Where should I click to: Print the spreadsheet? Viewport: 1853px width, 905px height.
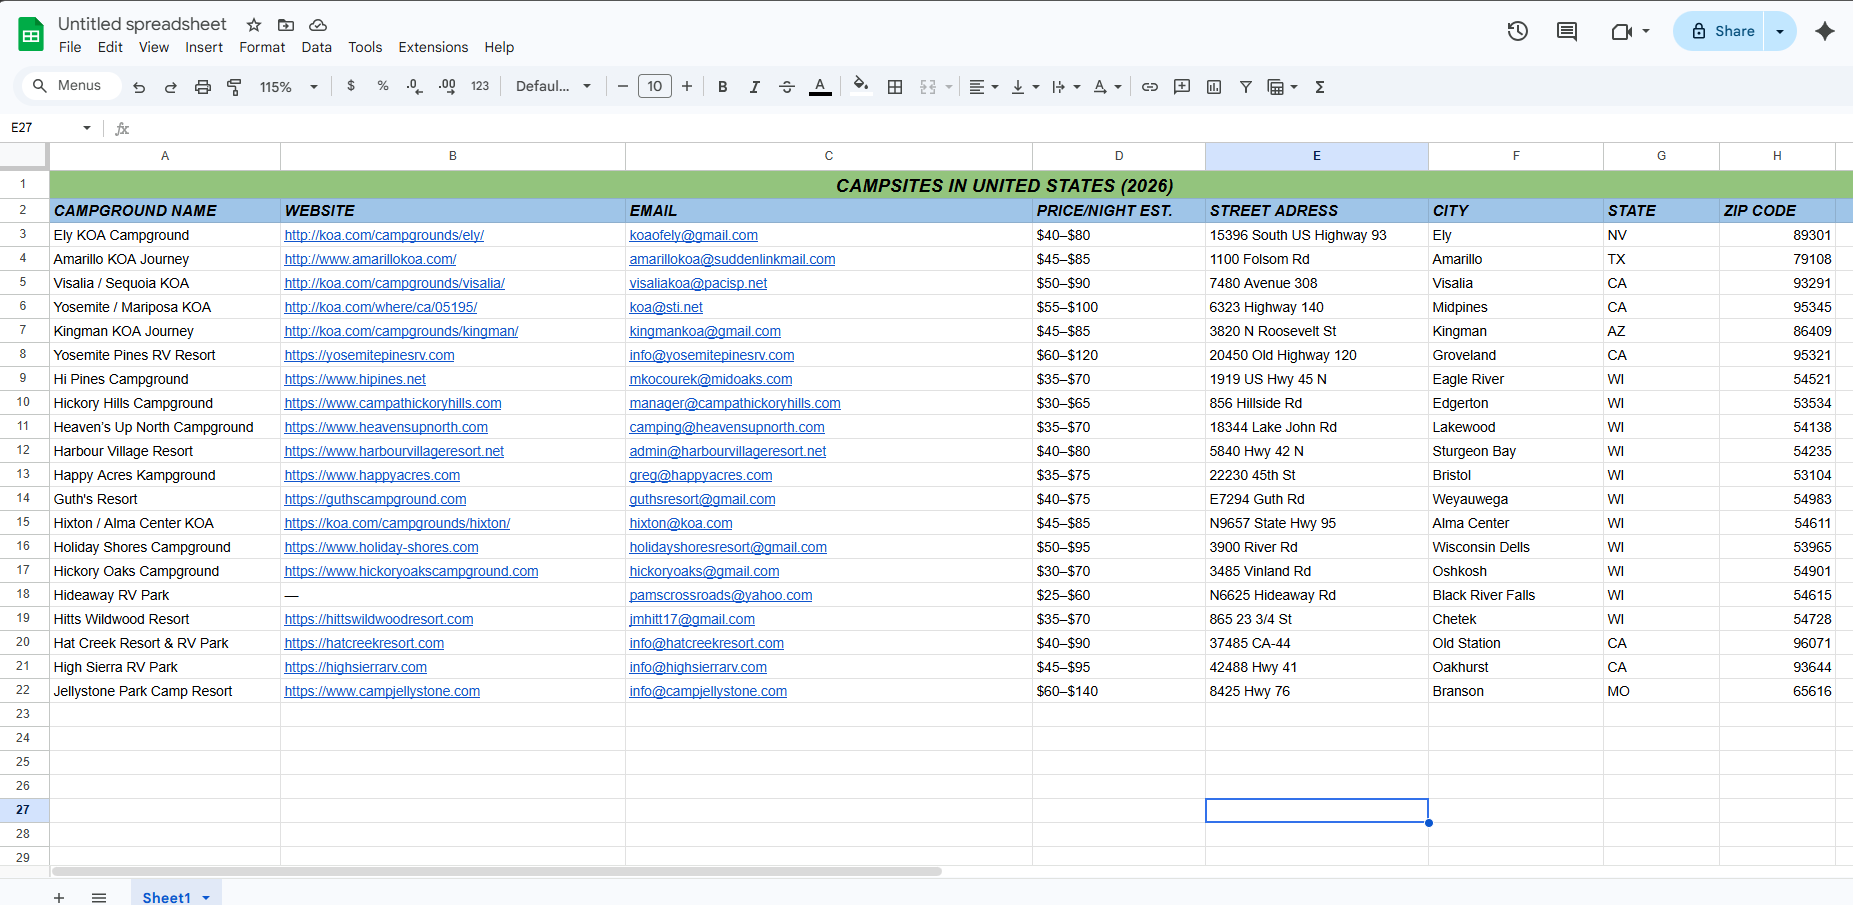203,87
